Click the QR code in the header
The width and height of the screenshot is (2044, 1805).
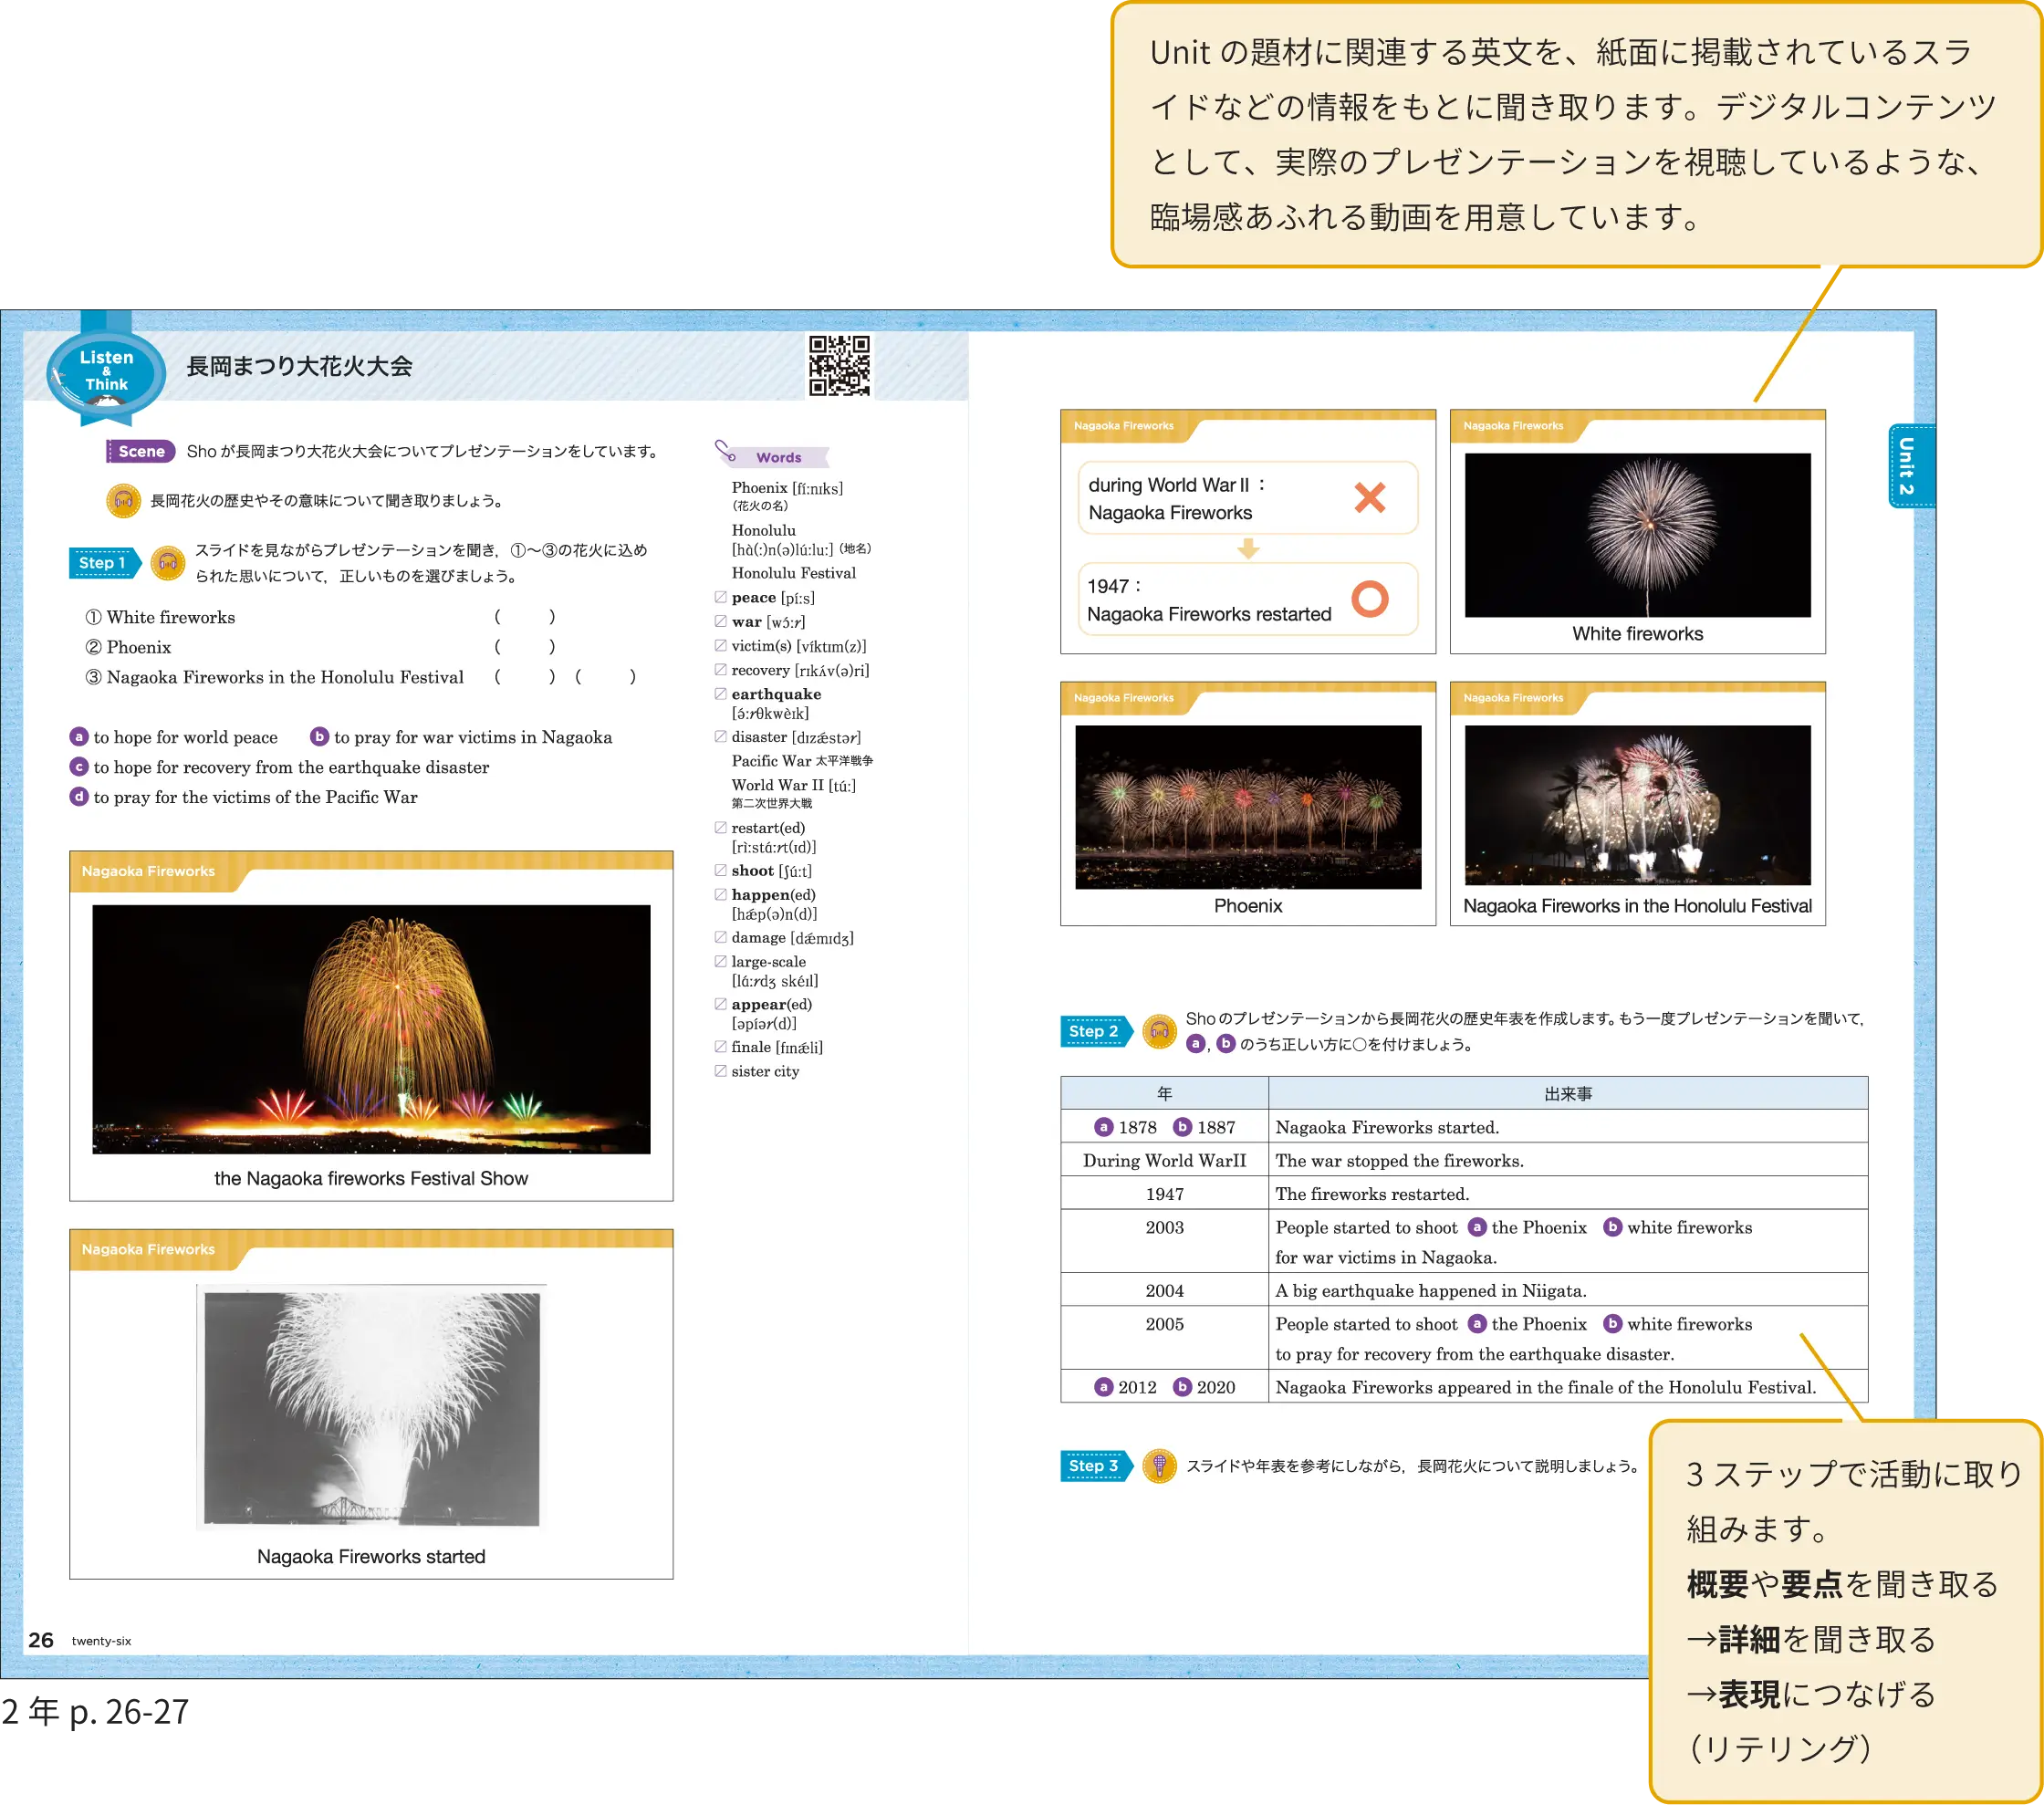click(839, 366)
